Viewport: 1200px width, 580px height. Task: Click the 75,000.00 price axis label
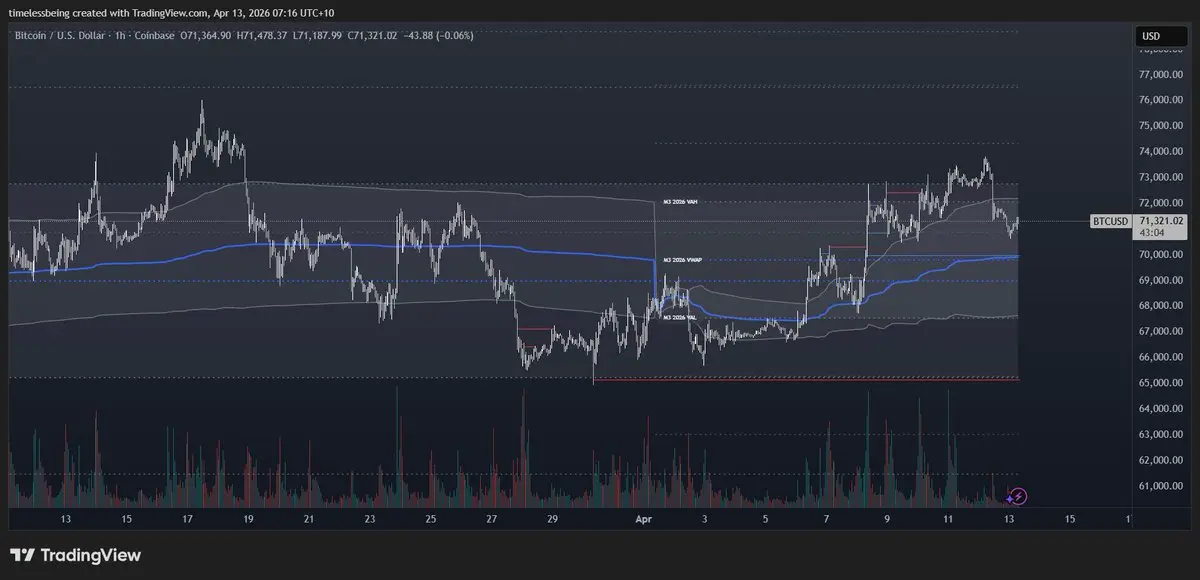pyautogui.click(x=1160, y=126)
